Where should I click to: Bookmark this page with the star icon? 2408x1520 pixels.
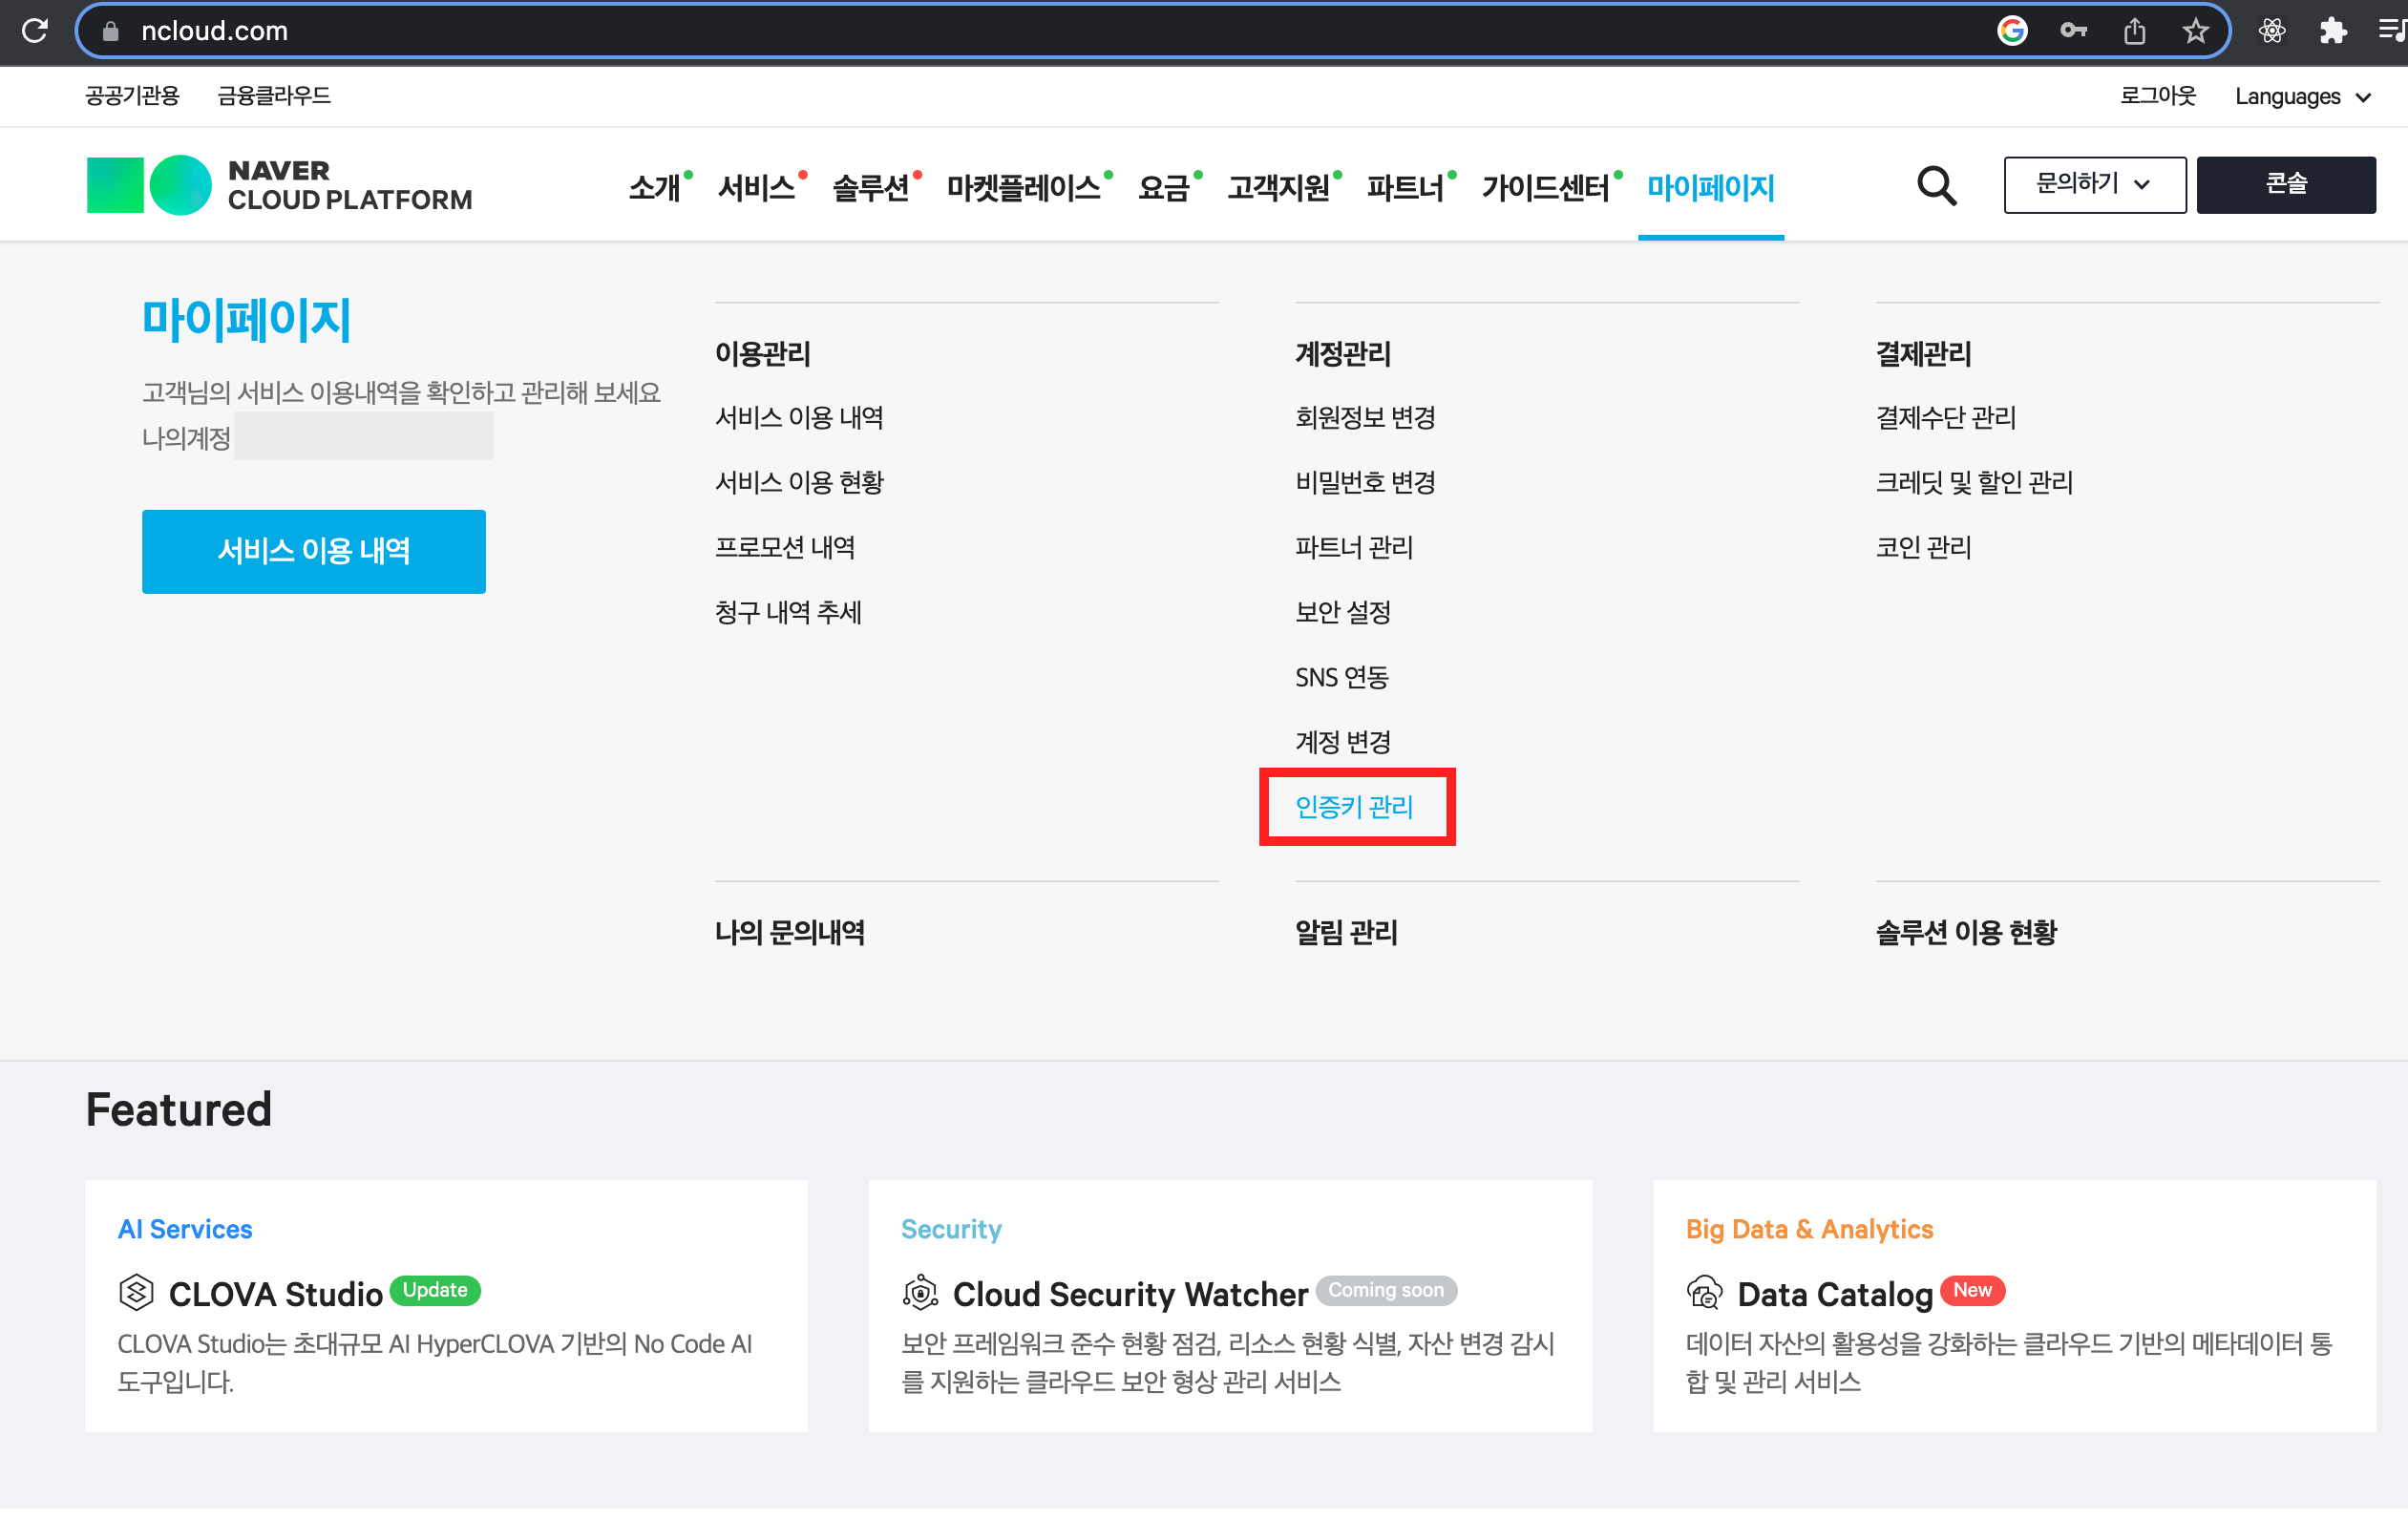click(x=2195, y=31)
